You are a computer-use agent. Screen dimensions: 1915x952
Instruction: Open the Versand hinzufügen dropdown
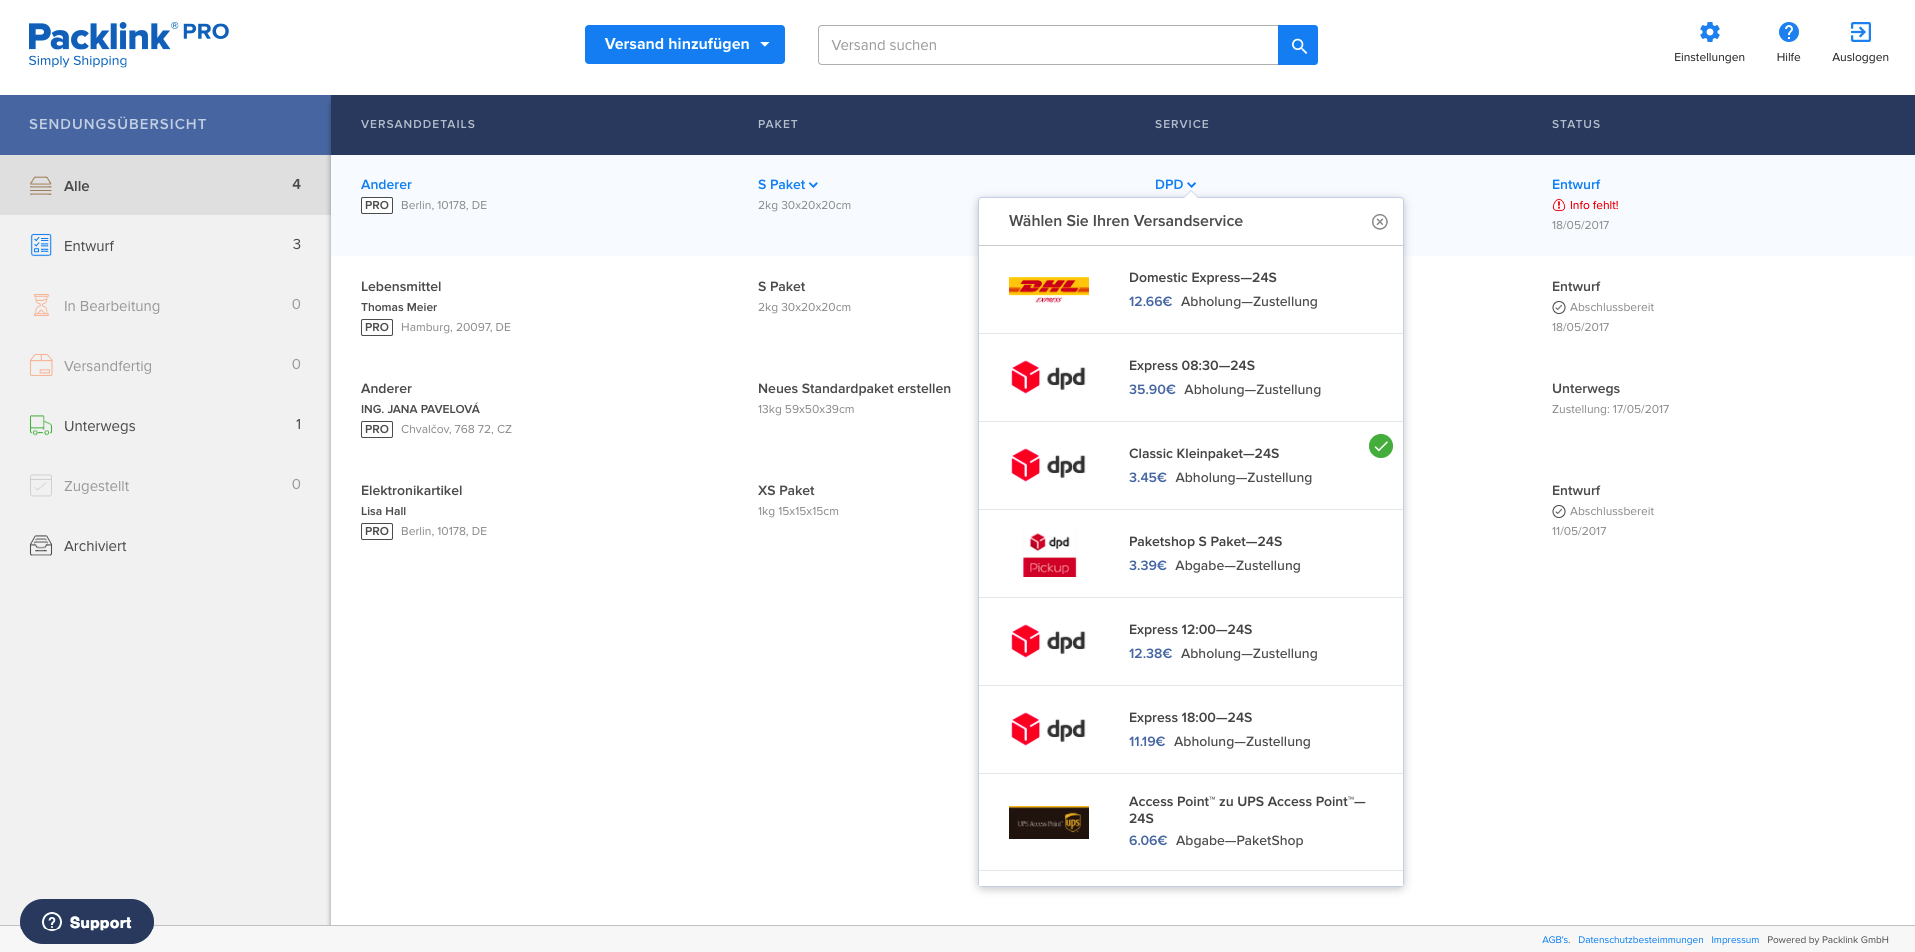[685, 44]
